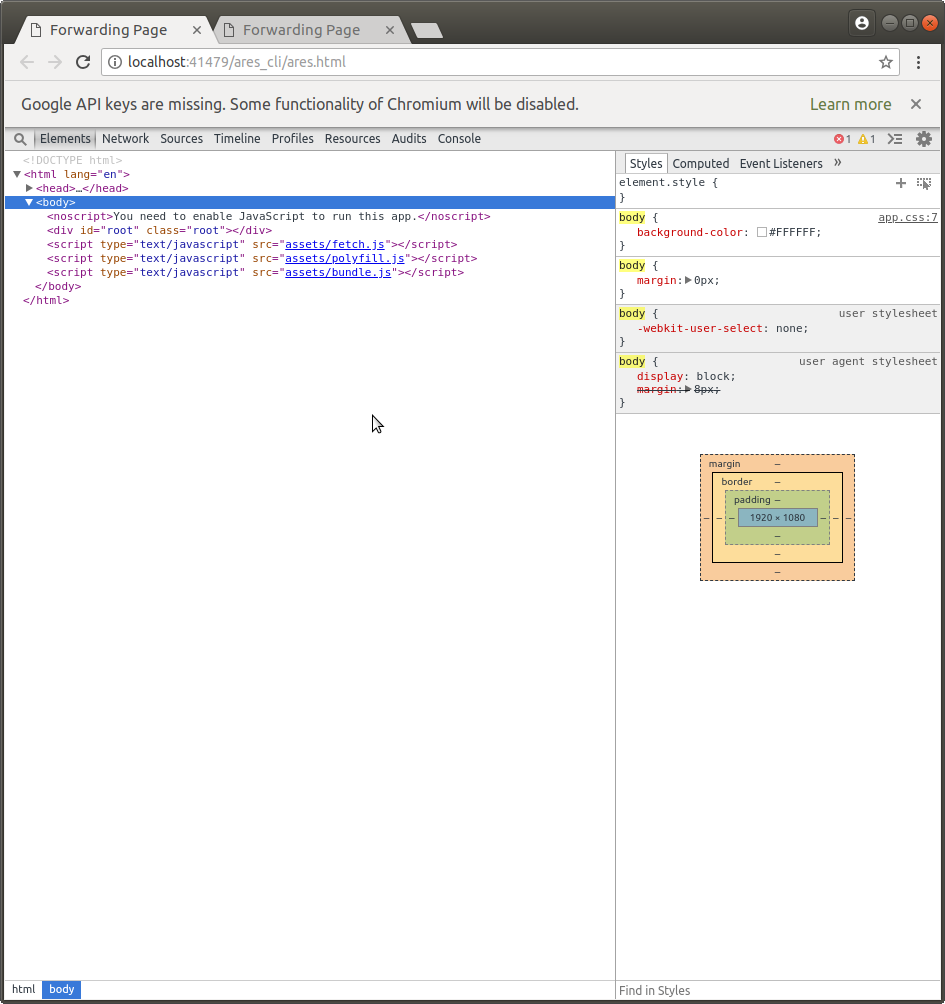Image resolution: width=945 pixels, height=1004 pixels.
Task: Click the display: block property
Action: [686, 376]
